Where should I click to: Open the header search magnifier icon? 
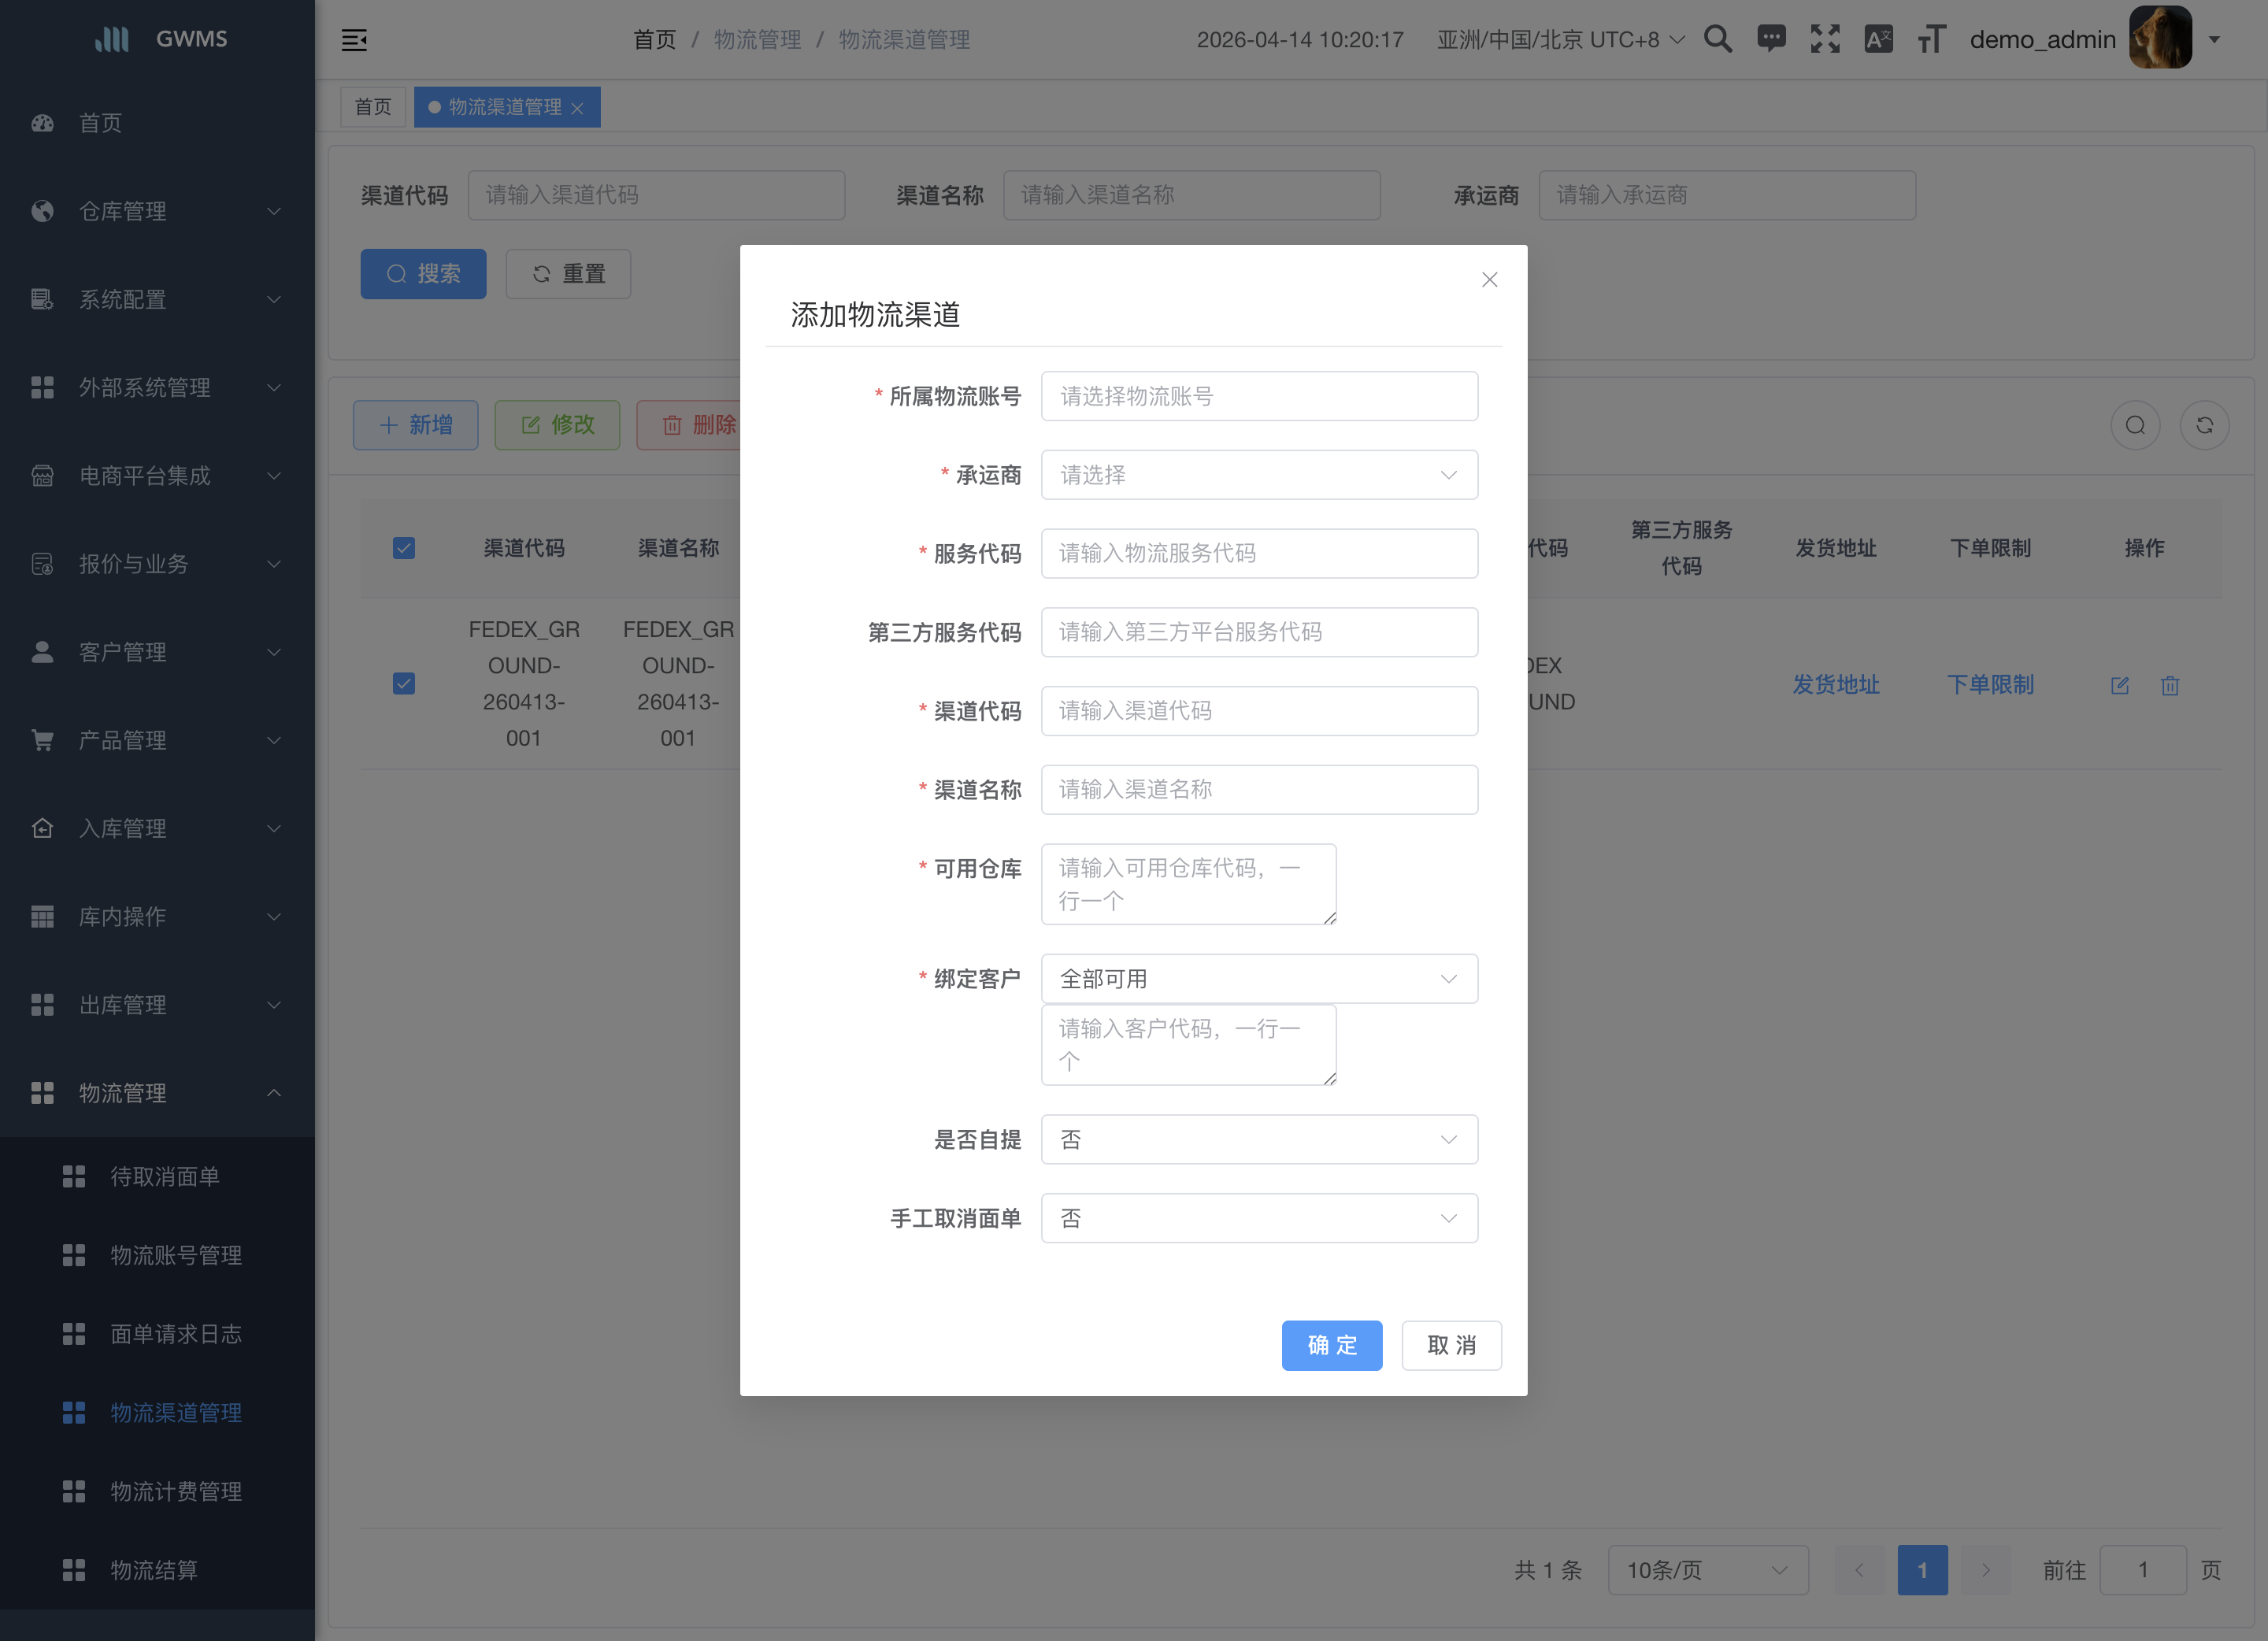(x=1717, y=39)
